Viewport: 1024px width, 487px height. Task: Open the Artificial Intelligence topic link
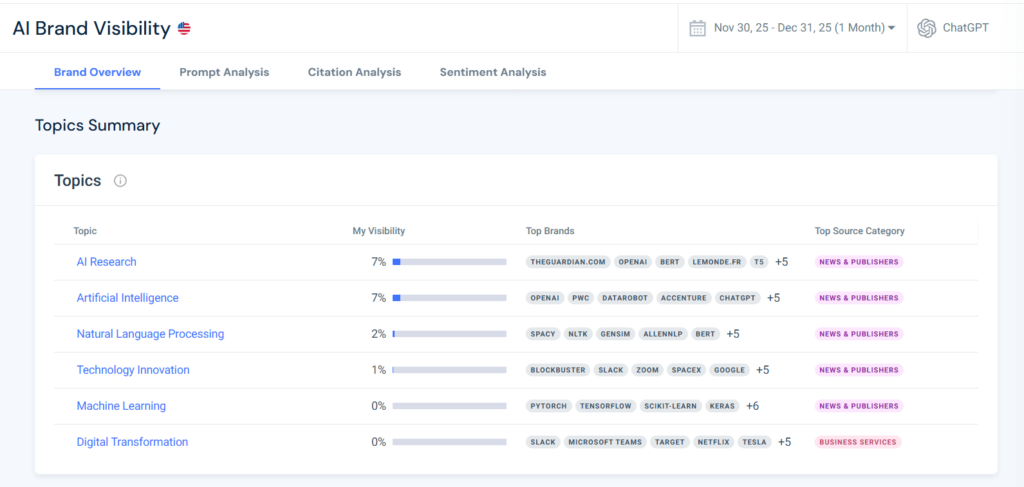point(127,298)
